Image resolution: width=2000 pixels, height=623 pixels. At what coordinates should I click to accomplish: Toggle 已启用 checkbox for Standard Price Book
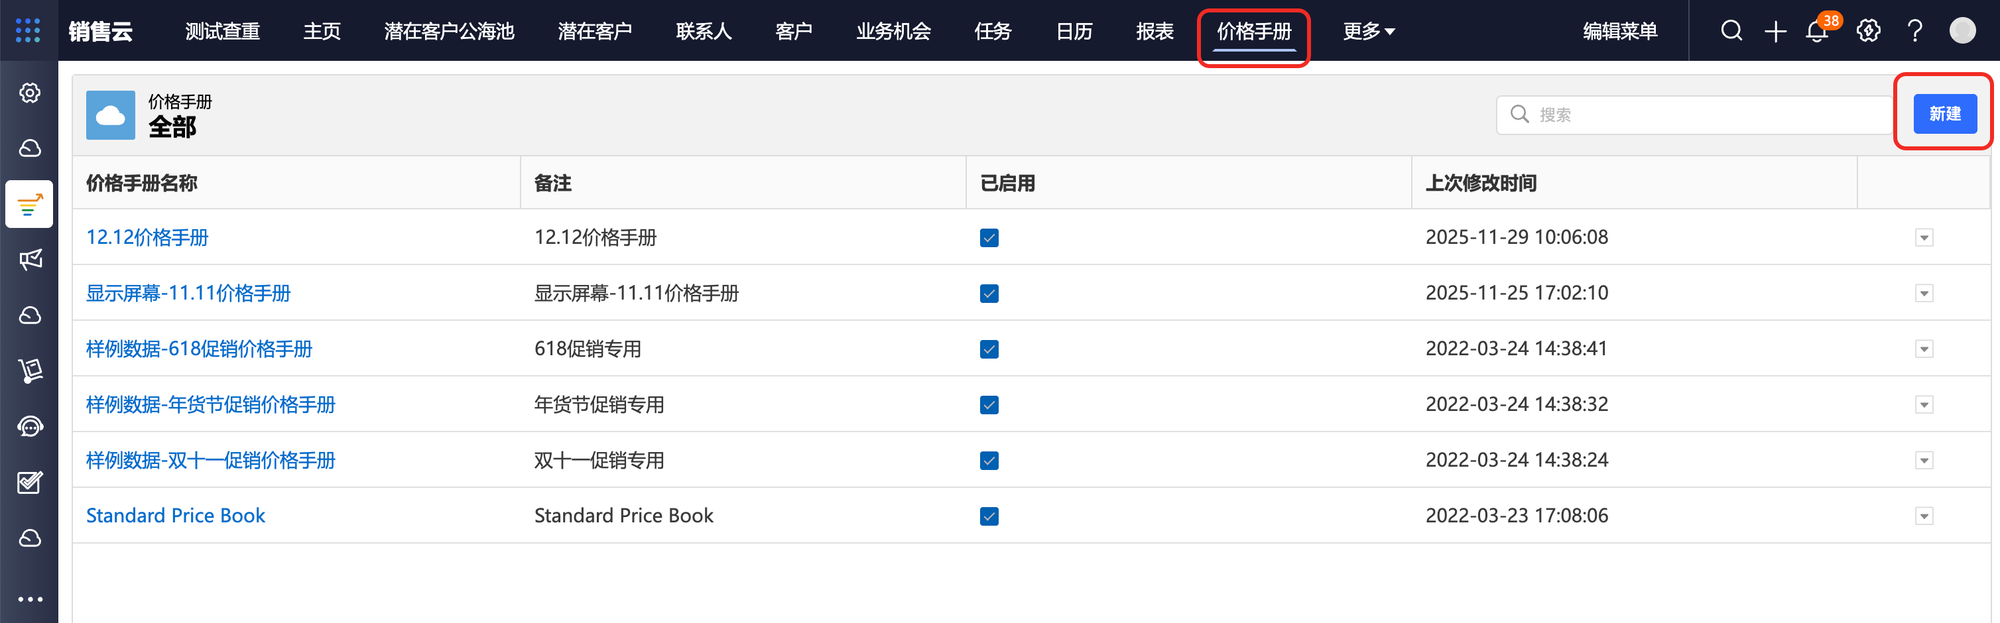[x=989, y=516]
